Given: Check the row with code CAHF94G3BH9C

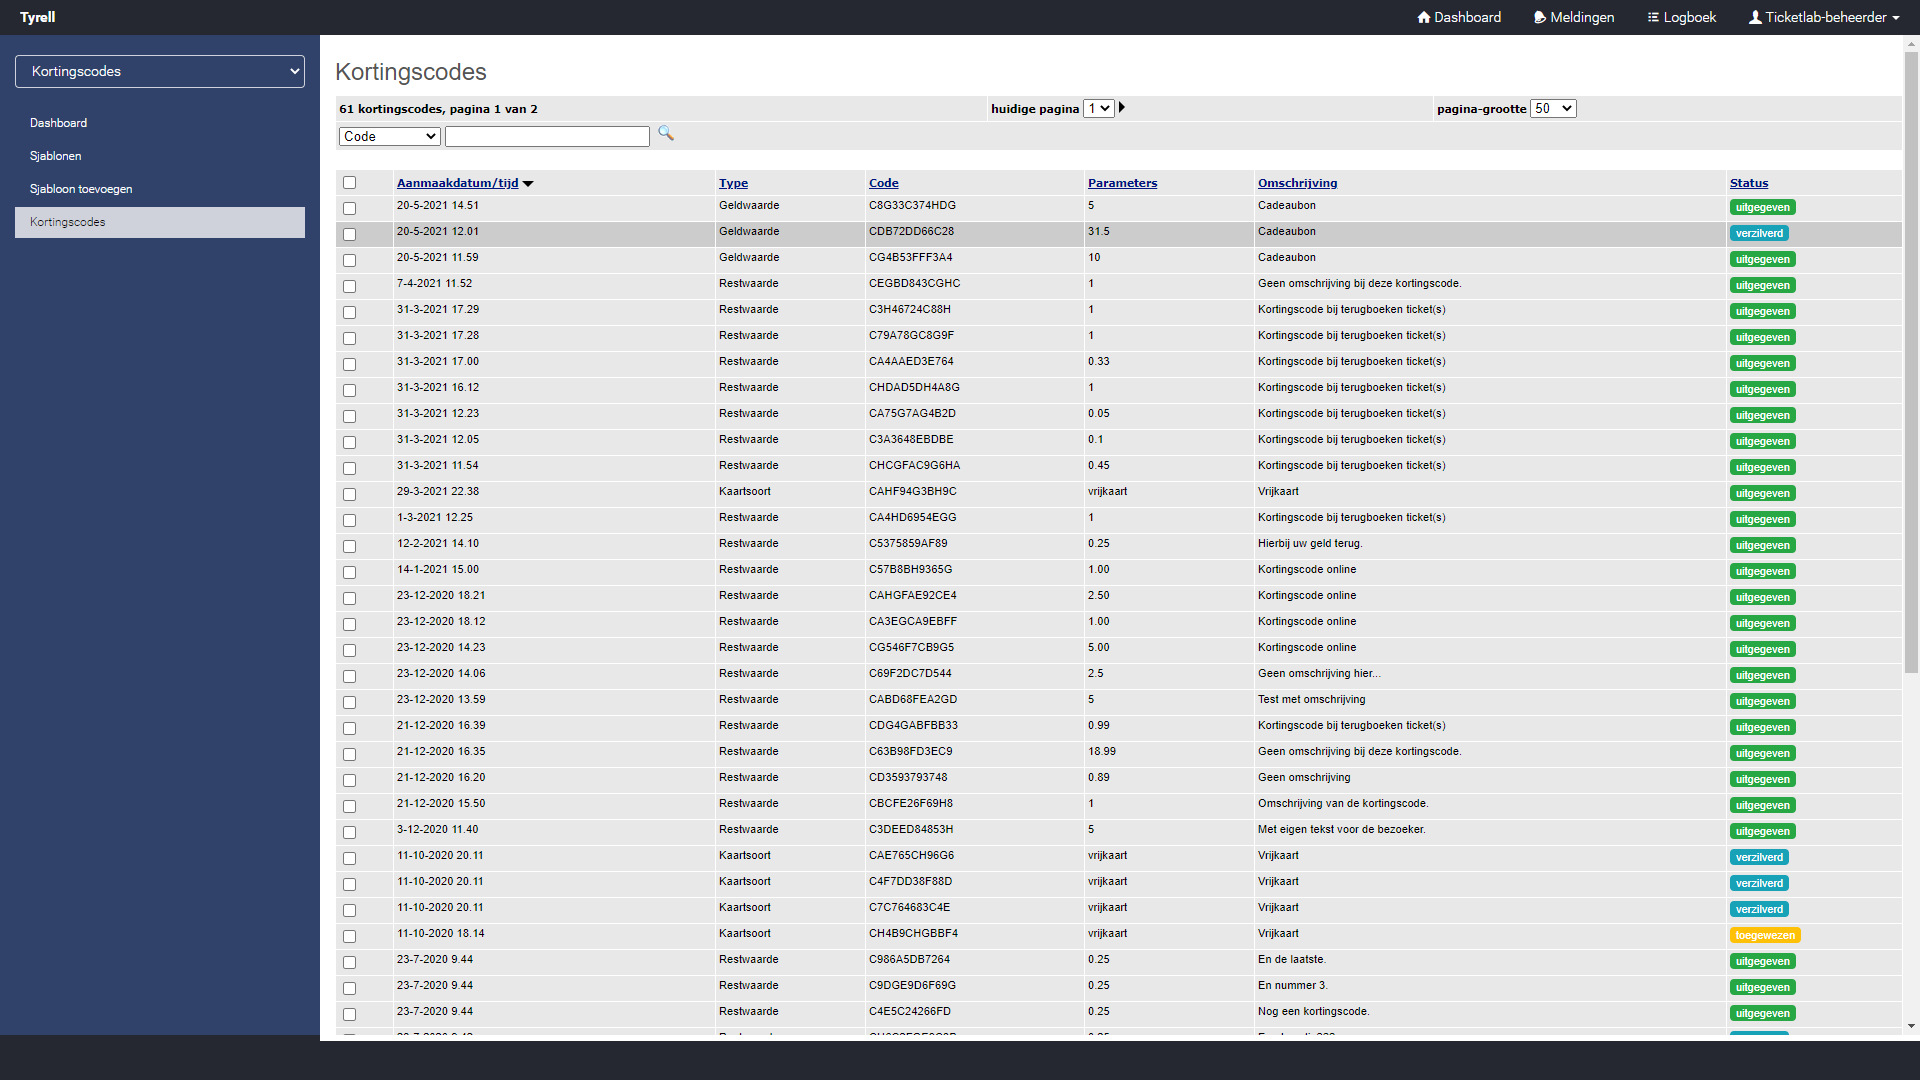Looking at the screenshot, I should click(x=349, y=495).
